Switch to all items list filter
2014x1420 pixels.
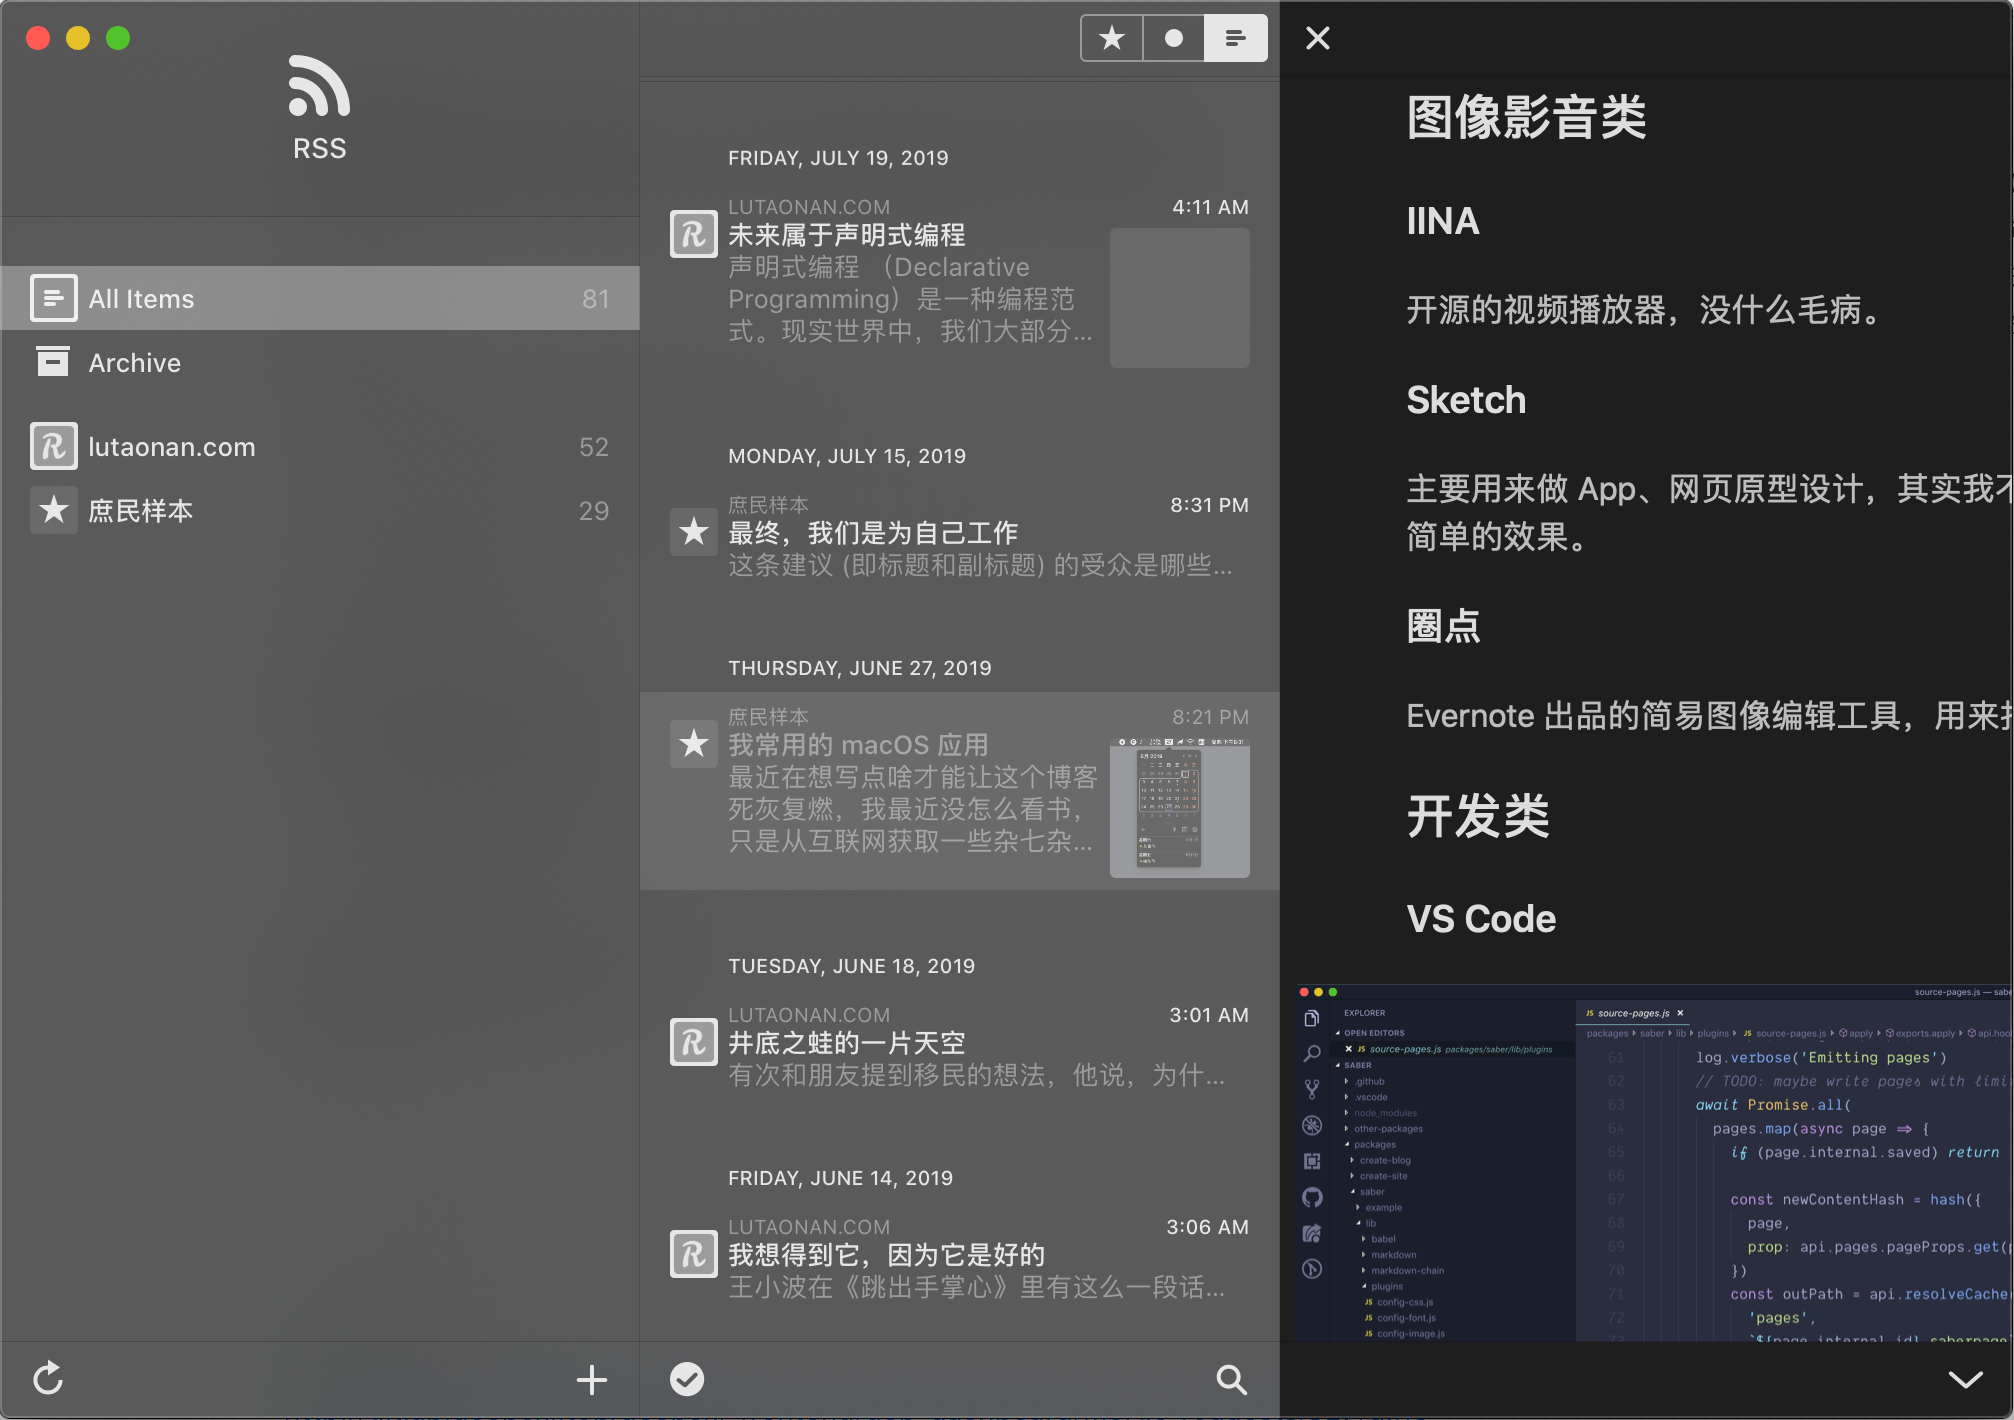[1236, 38]
